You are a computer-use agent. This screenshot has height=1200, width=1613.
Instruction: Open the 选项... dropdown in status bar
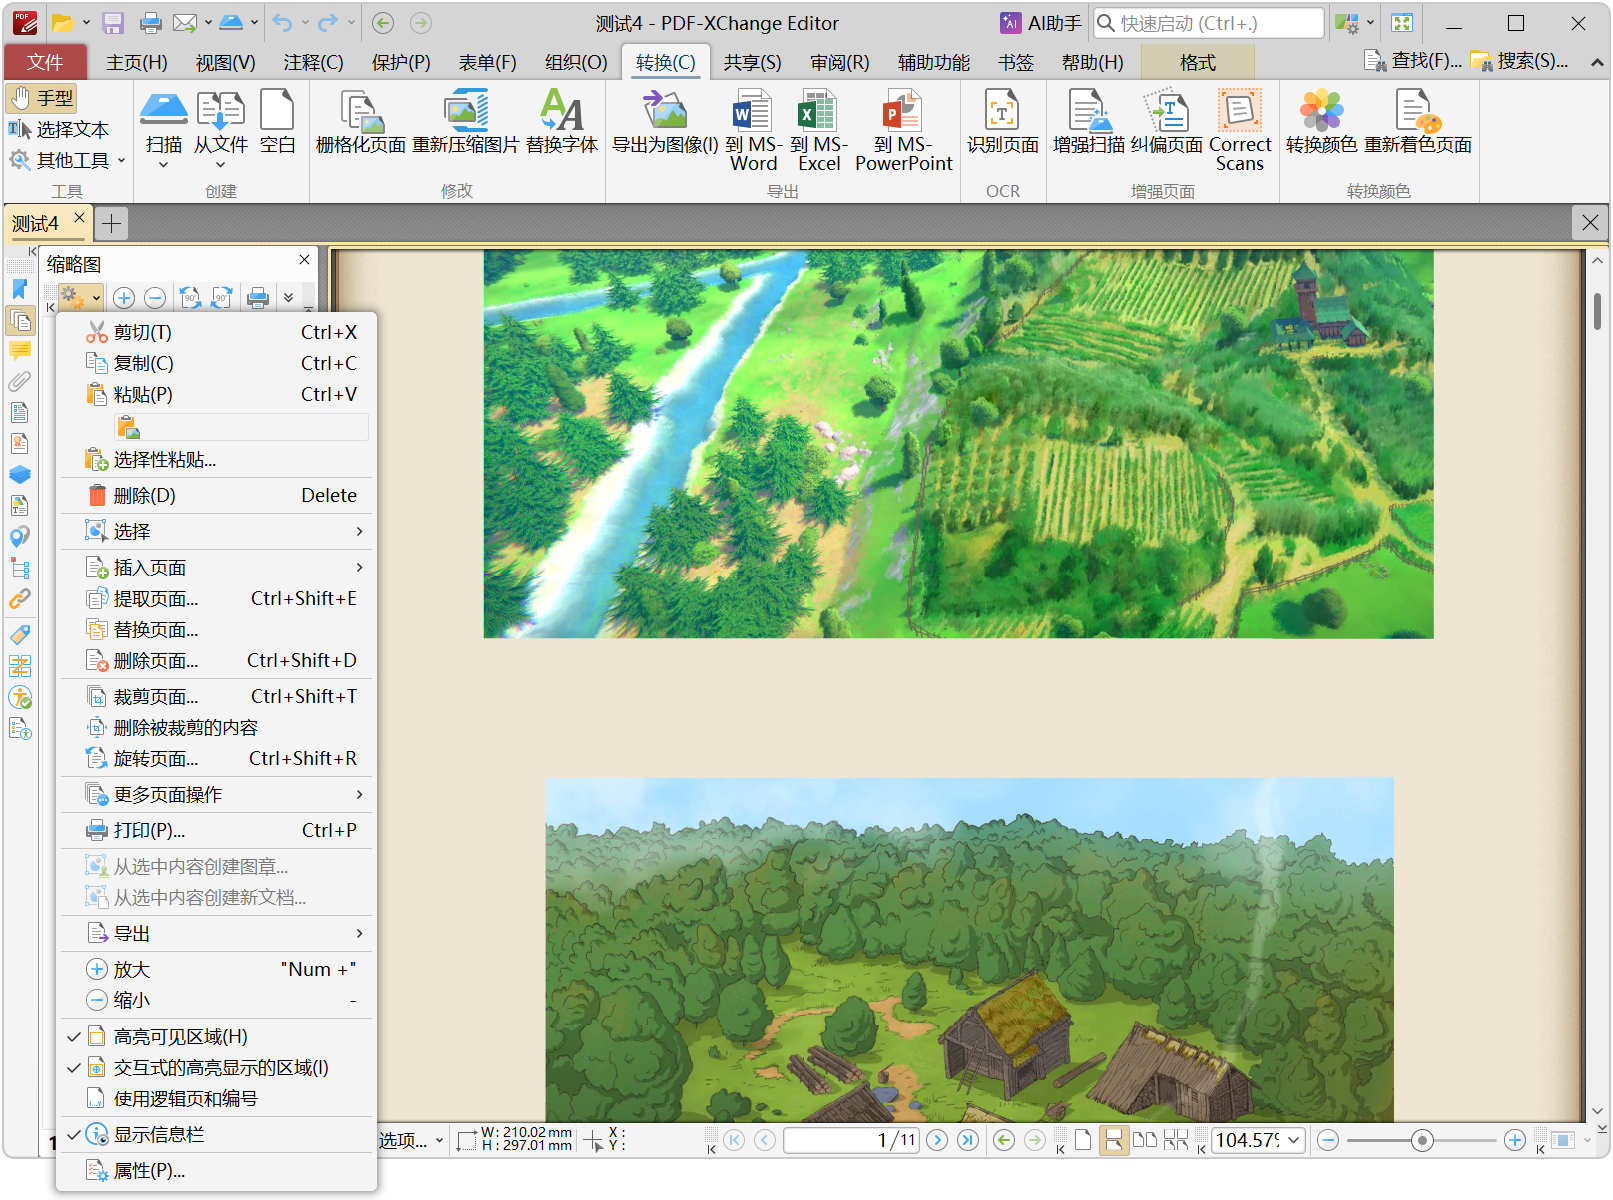tap(411, 1140)
